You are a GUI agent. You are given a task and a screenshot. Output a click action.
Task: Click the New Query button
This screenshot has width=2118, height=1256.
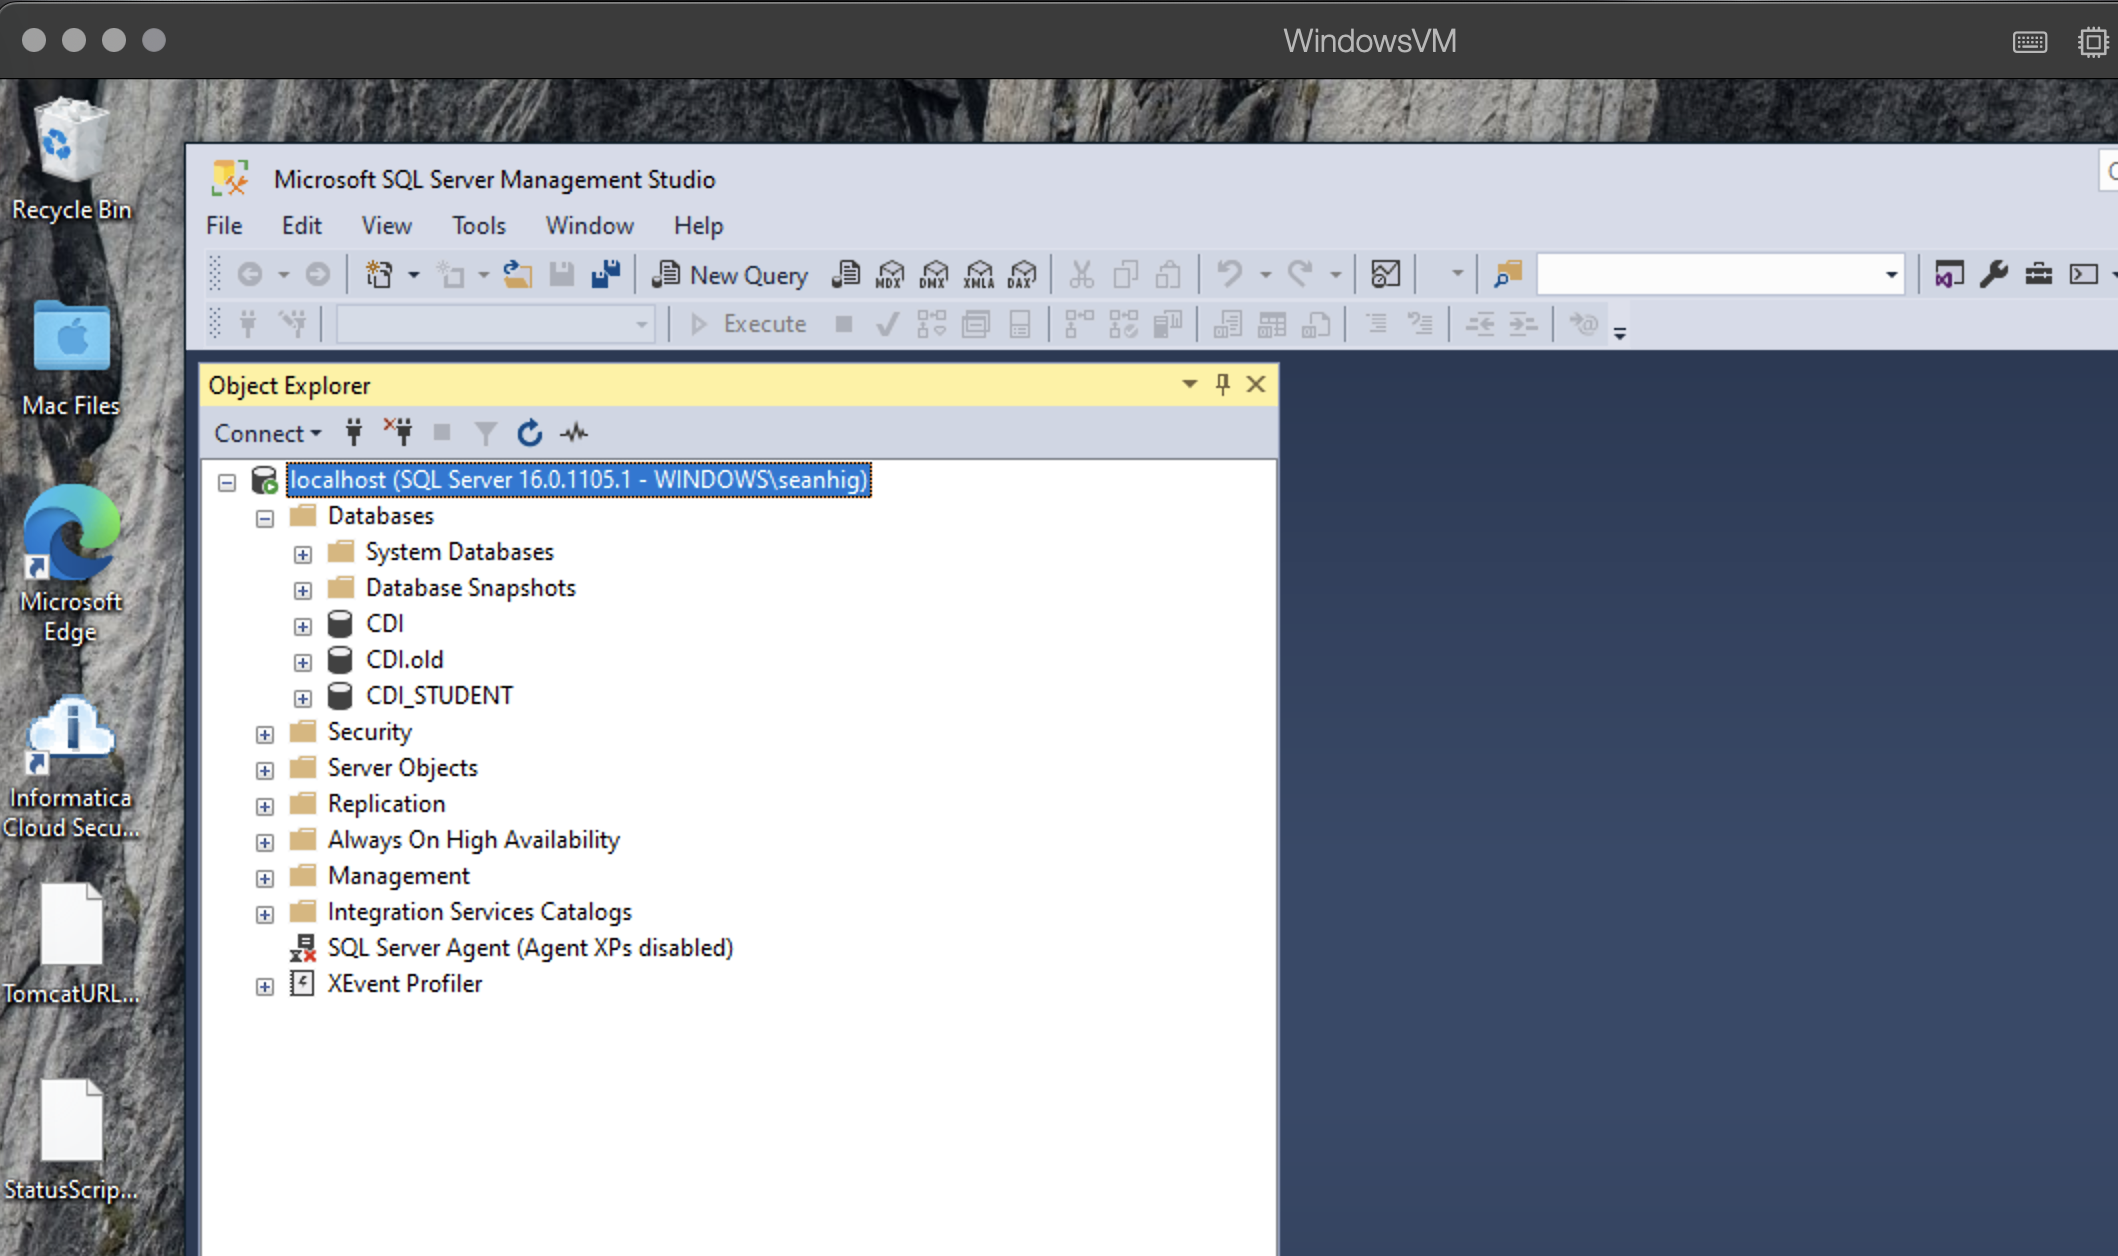730,275
